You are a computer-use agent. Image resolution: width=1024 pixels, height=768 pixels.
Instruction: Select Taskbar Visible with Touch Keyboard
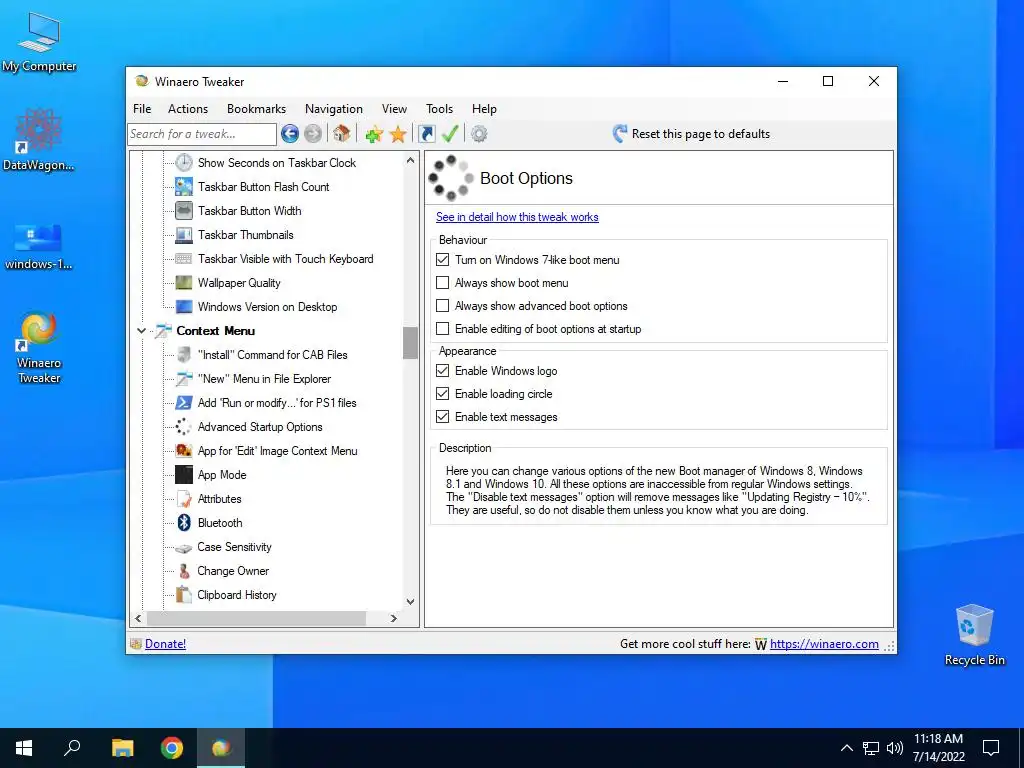285,259
